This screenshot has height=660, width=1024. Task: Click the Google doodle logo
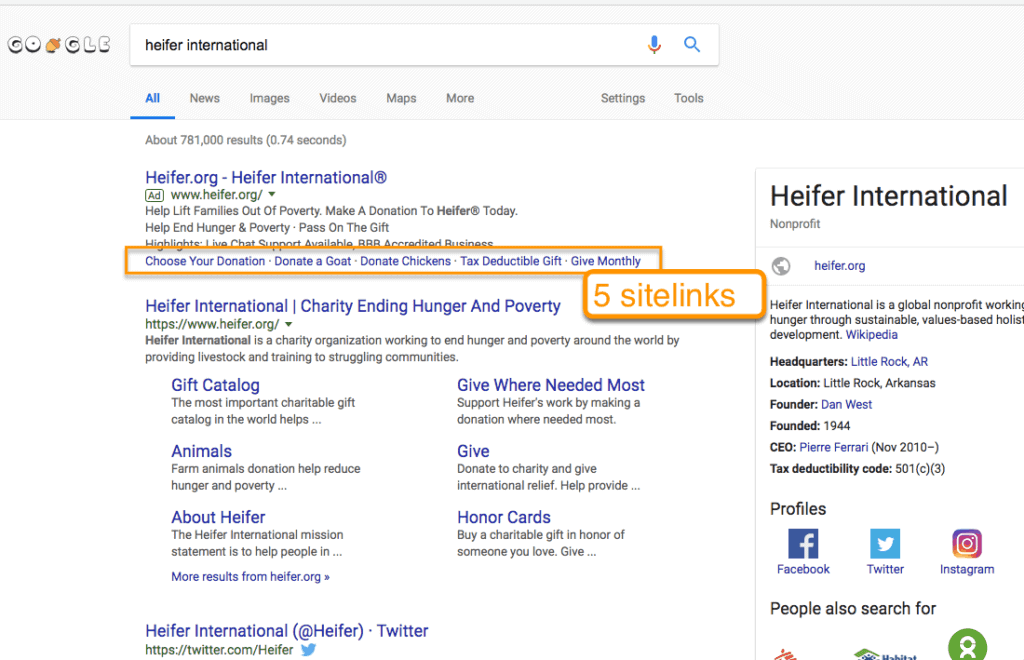[x=59, y=44]
